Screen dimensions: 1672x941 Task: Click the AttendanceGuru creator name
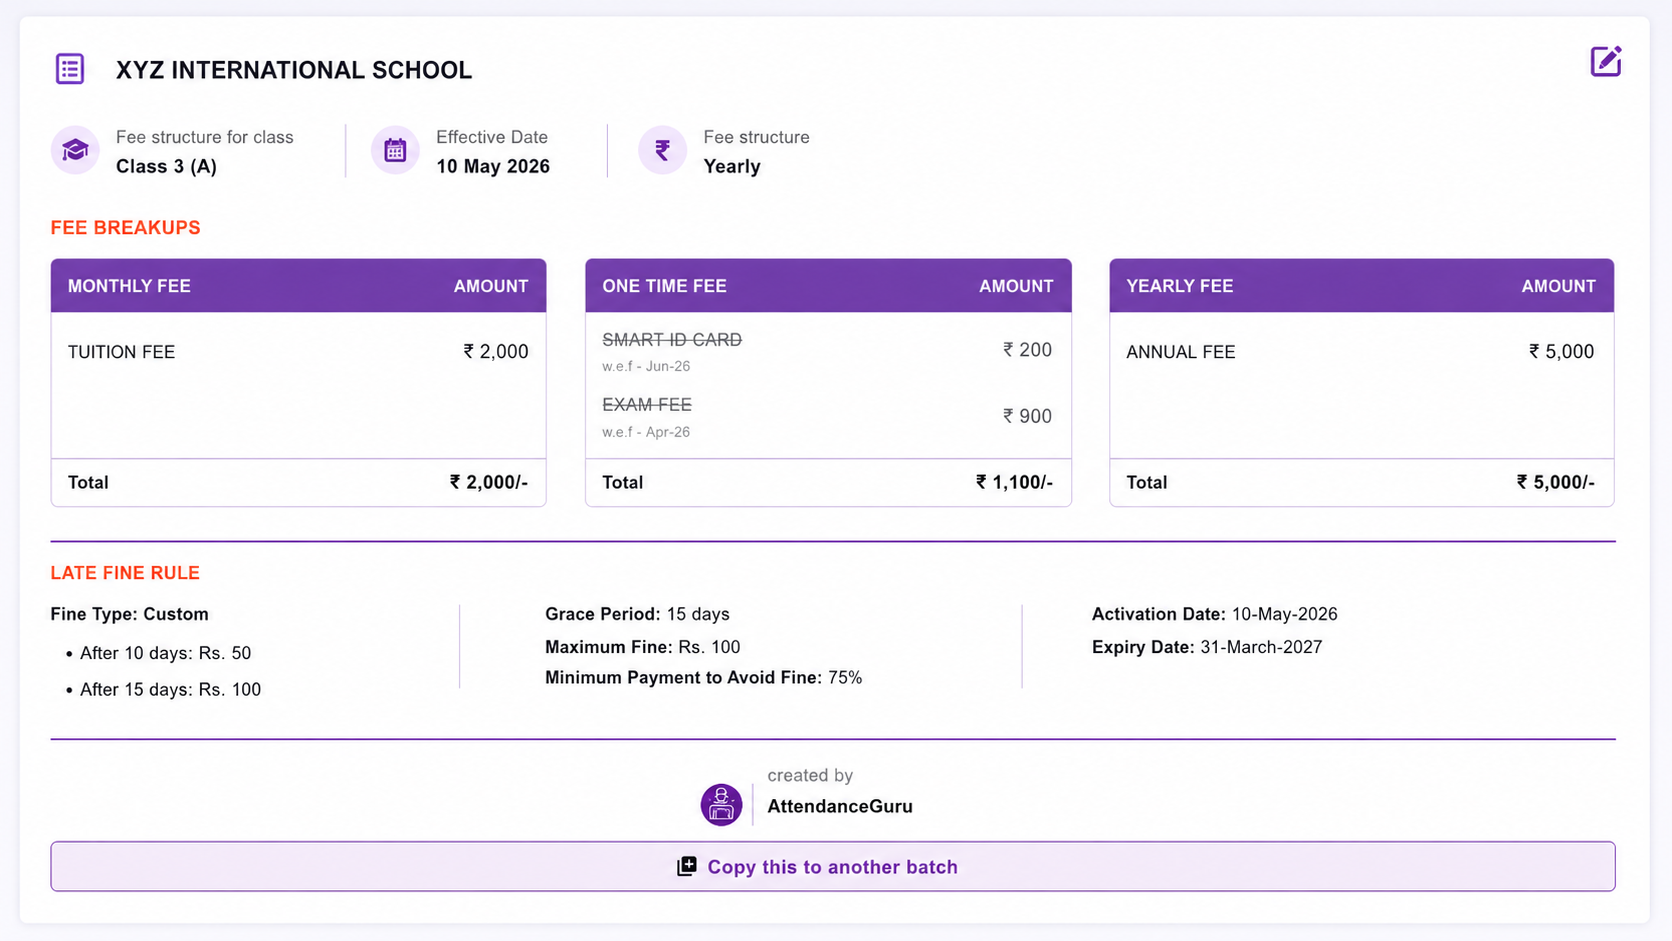[840, 806]
